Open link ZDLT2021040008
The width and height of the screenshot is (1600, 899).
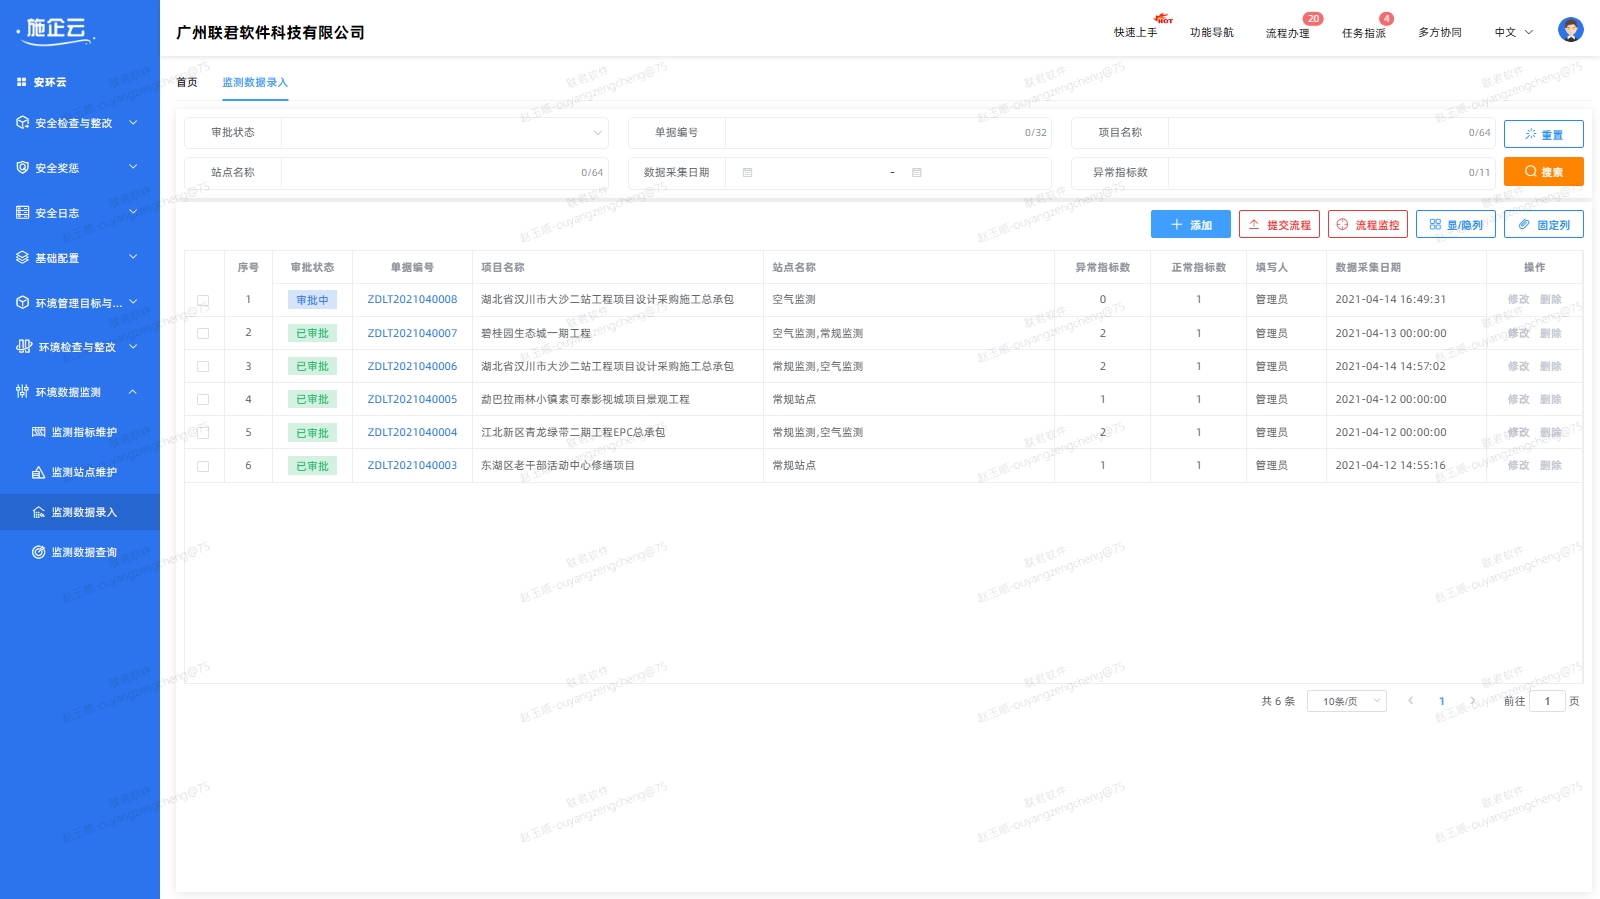[412, 299]
